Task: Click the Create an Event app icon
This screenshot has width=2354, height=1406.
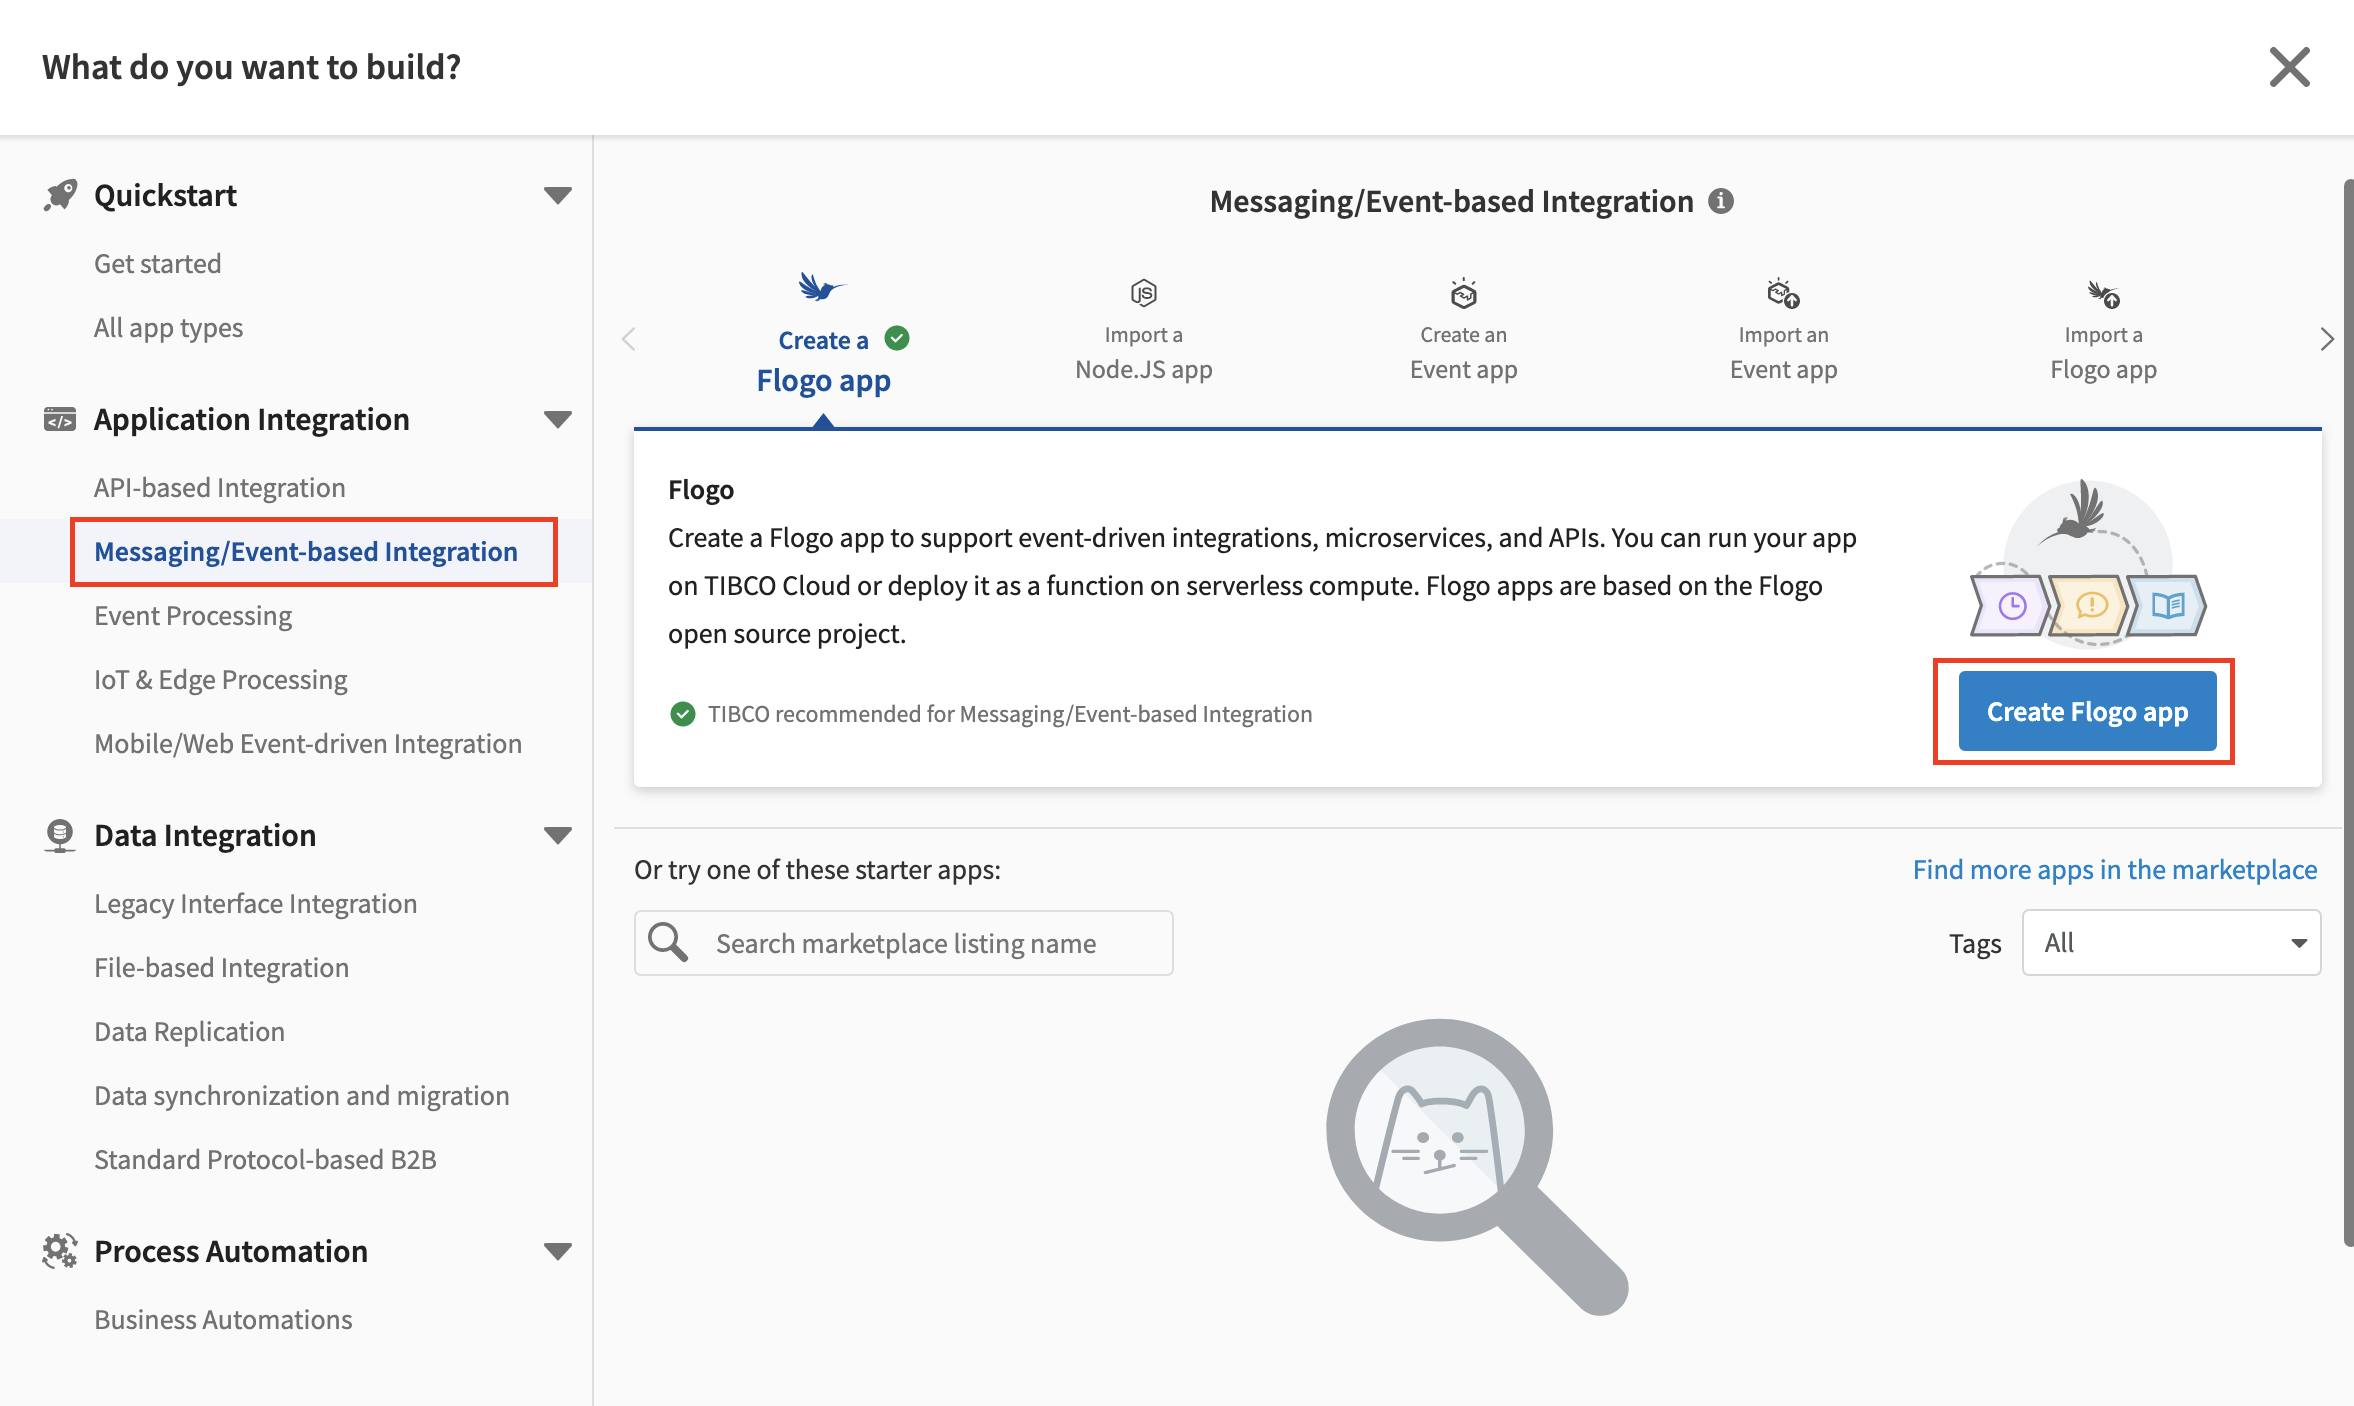Action: pyautogui.click(x=1463, y=293)
